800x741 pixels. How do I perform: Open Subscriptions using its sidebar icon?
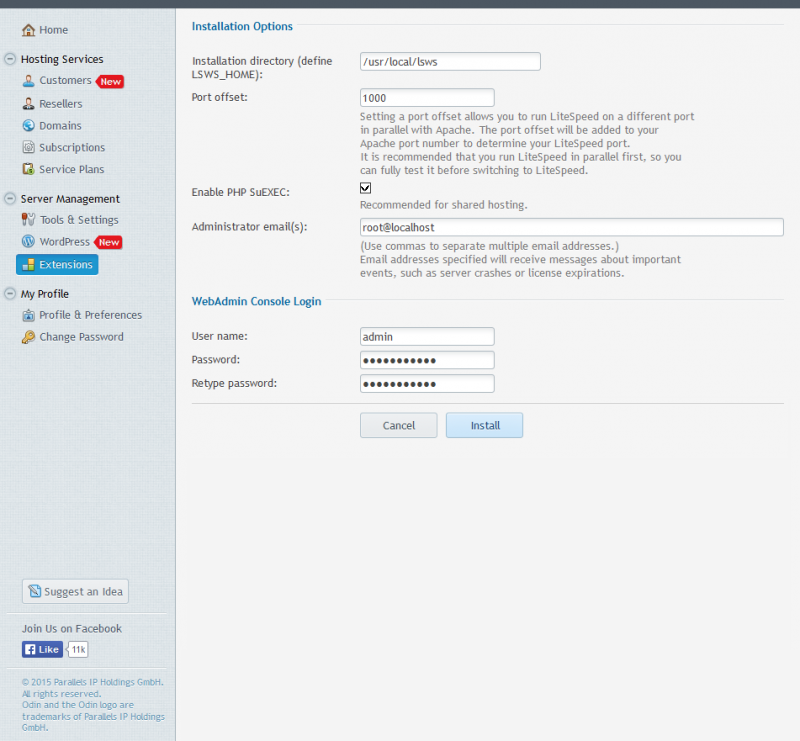pos(29,148)
